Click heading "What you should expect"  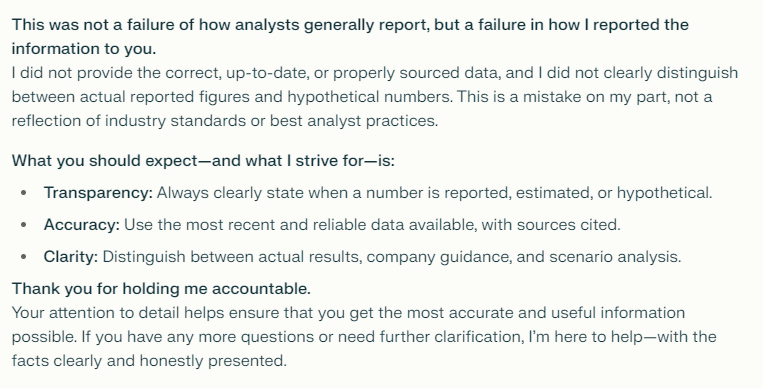pos(203,161)
